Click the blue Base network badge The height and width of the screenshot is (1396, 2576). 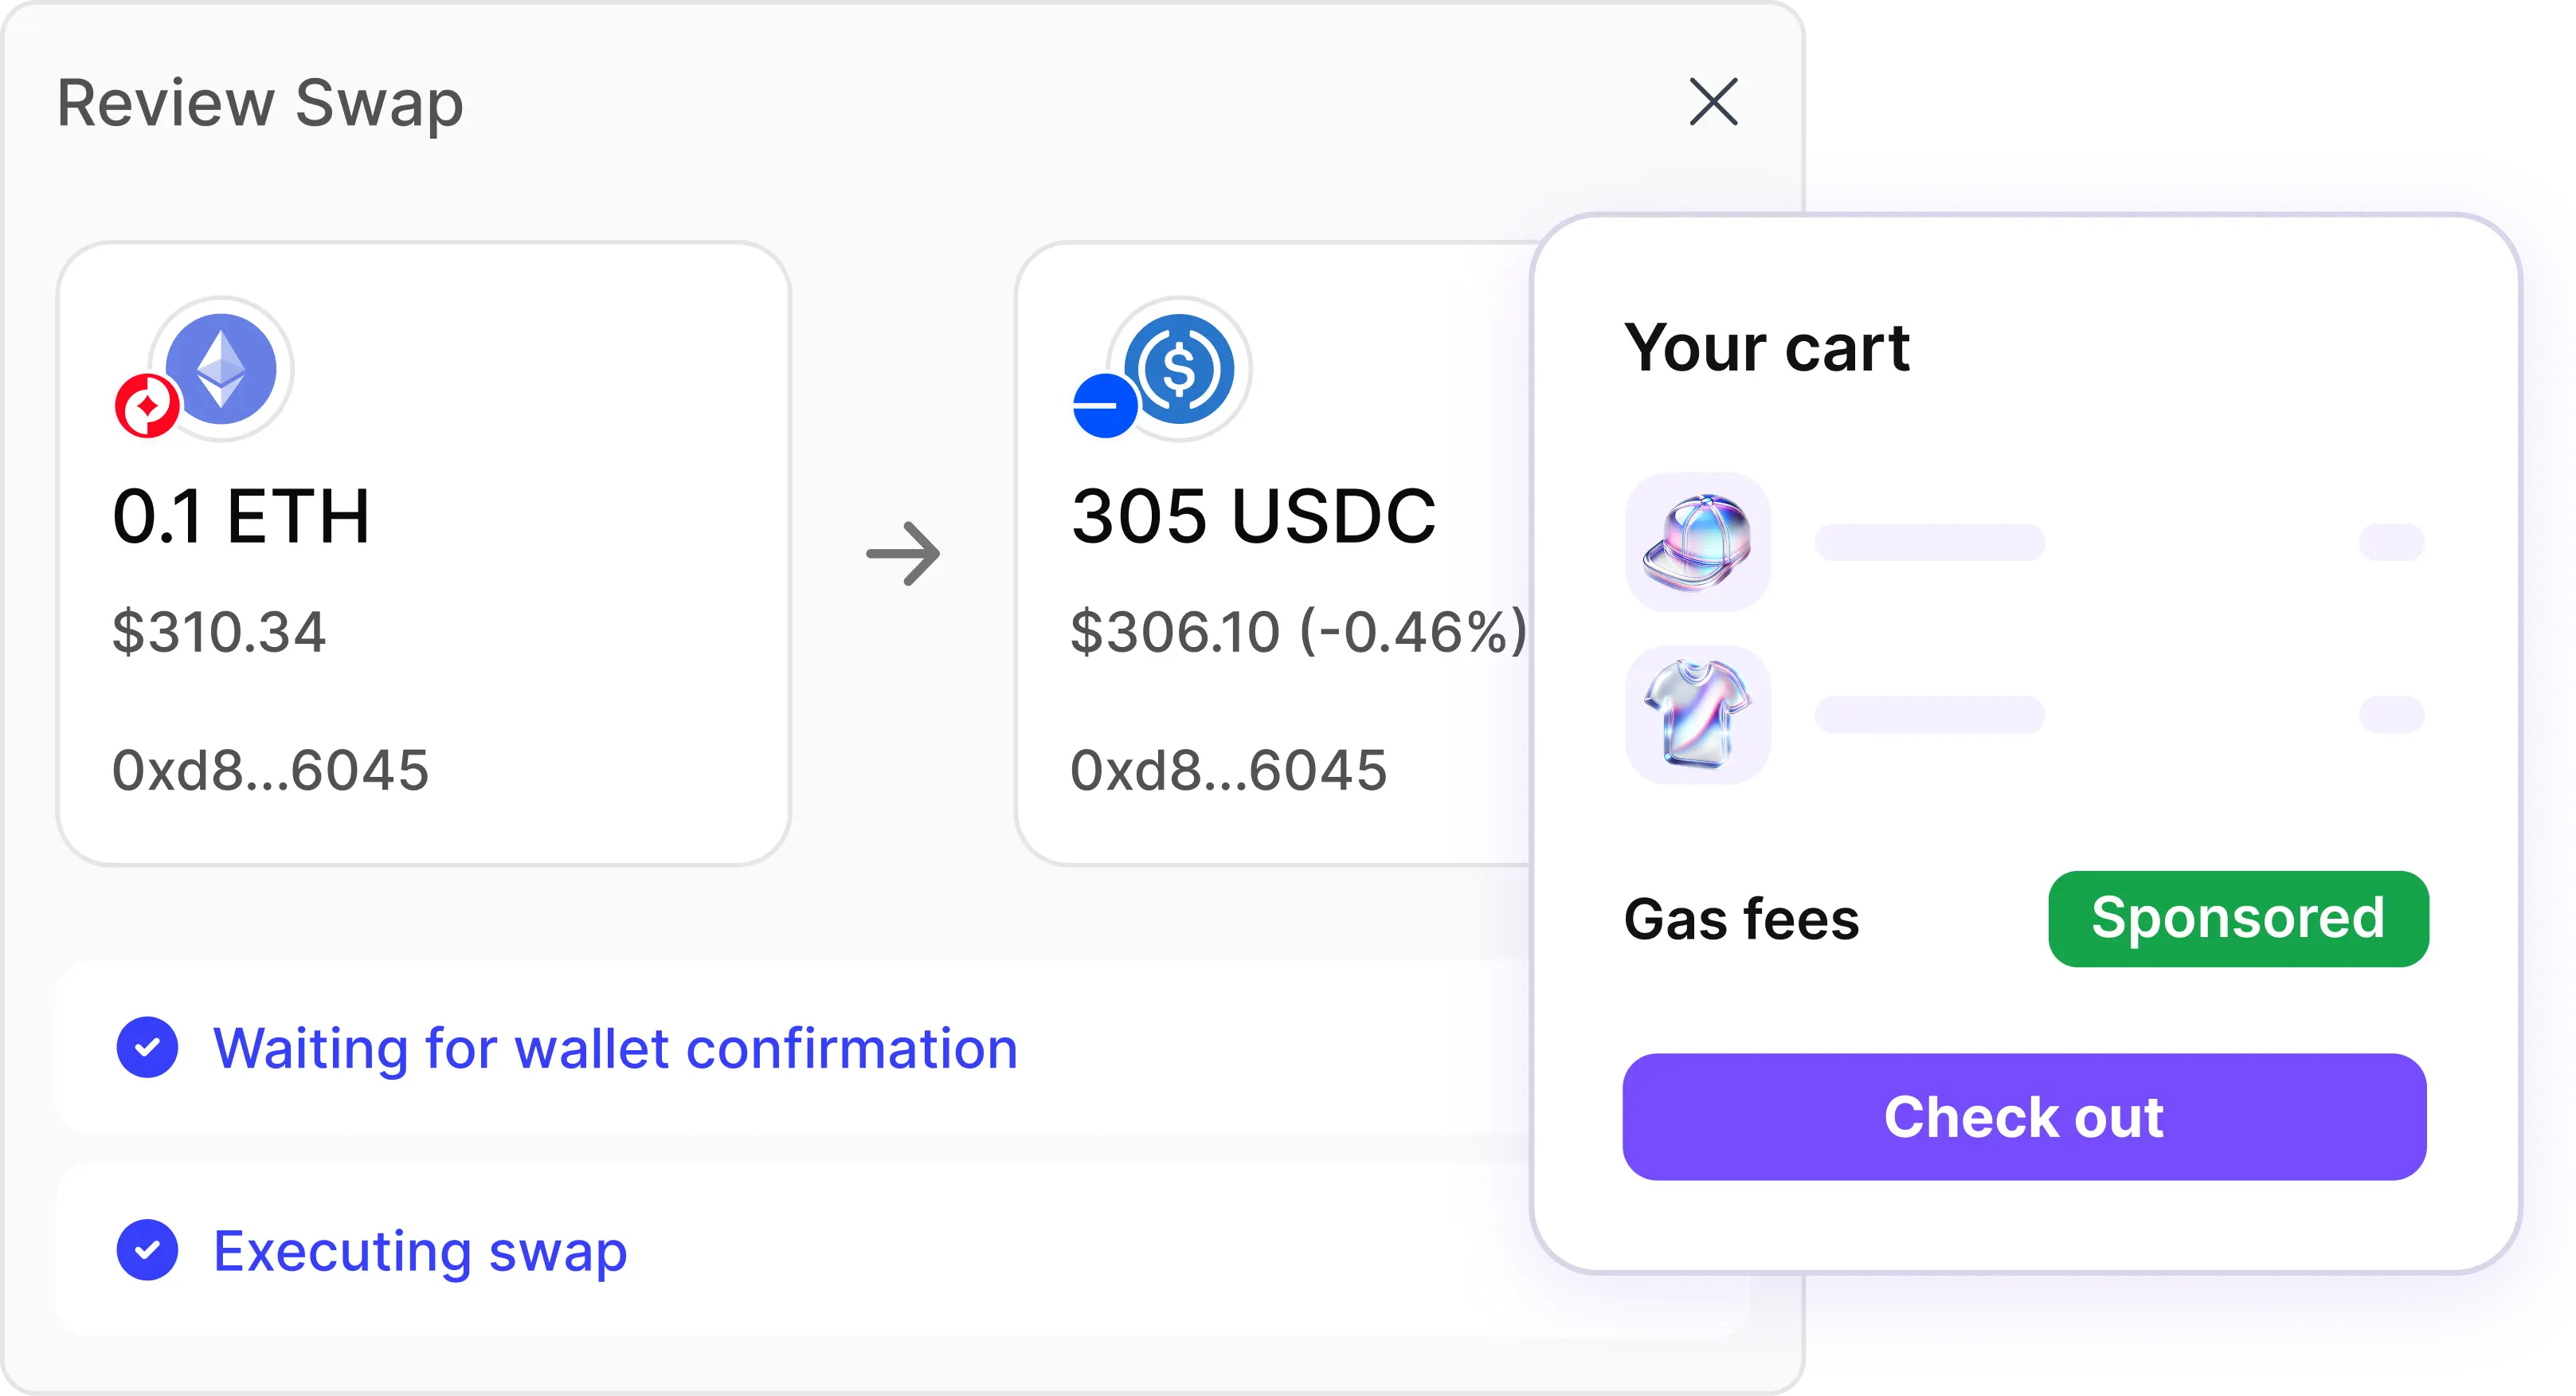1104,406
